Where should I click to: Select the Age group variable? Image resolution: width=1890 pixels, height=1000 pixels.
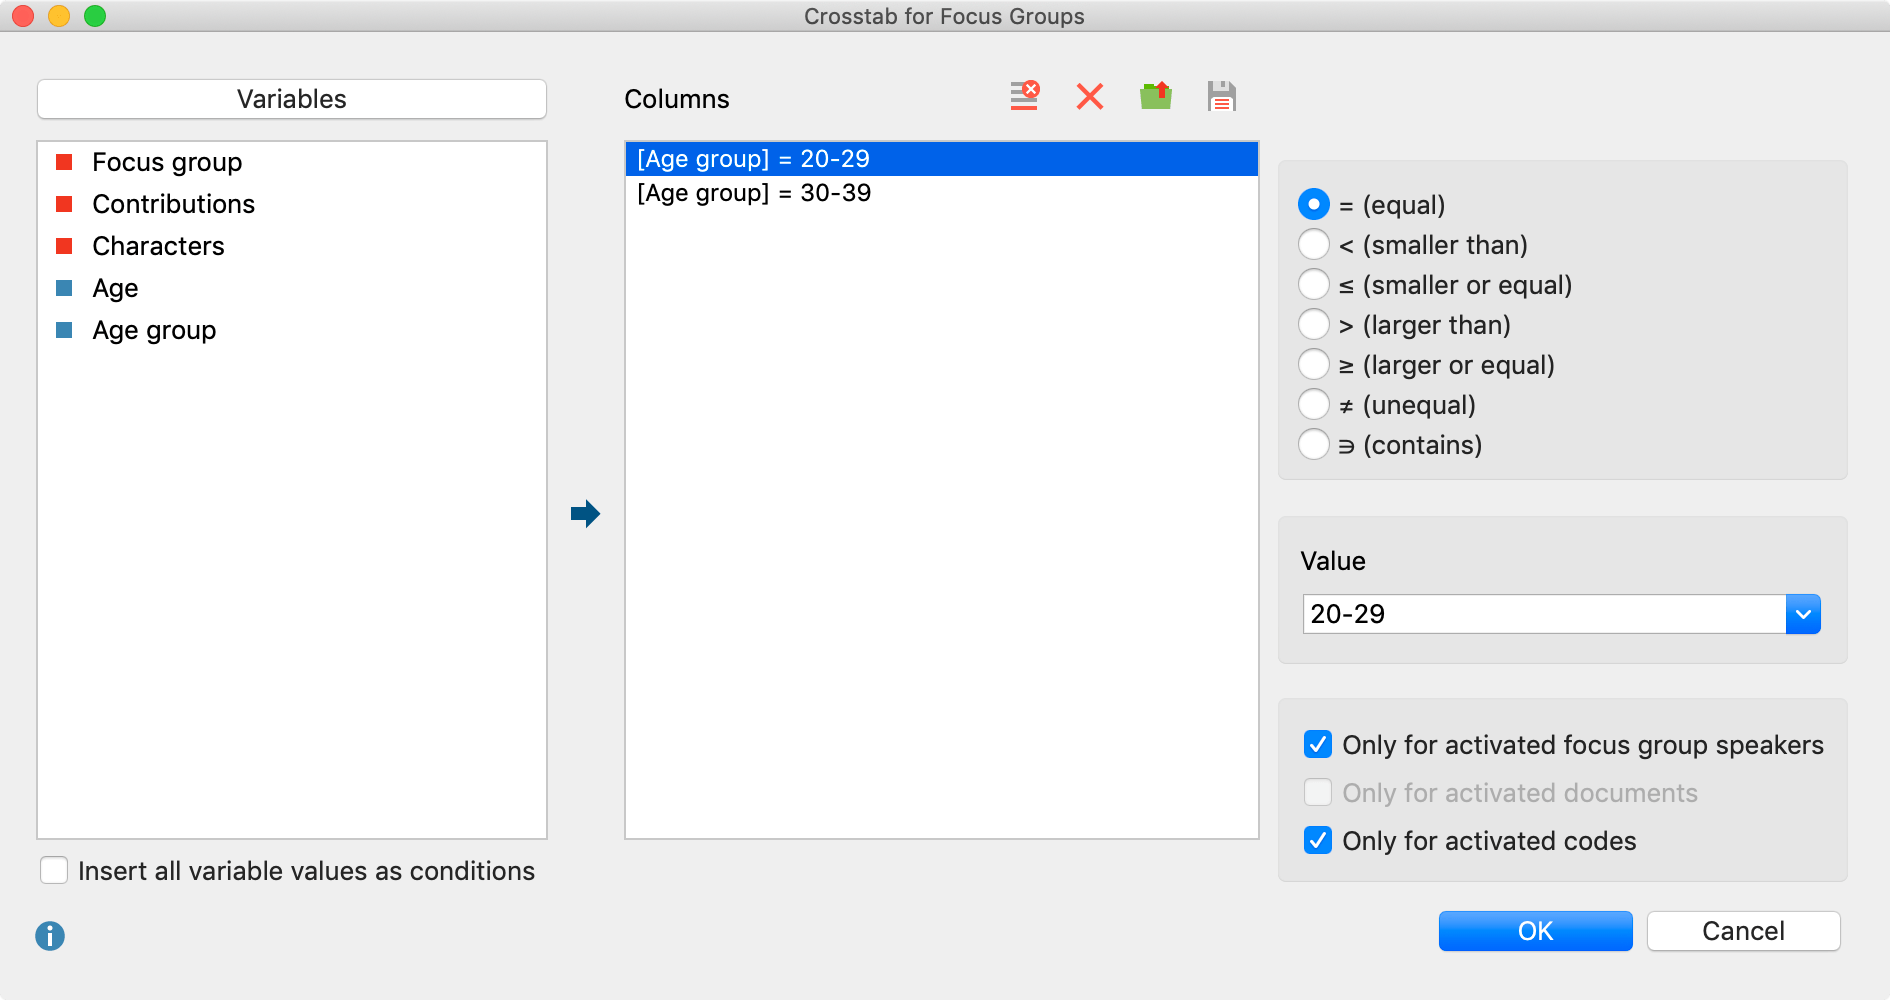point(292,330)
